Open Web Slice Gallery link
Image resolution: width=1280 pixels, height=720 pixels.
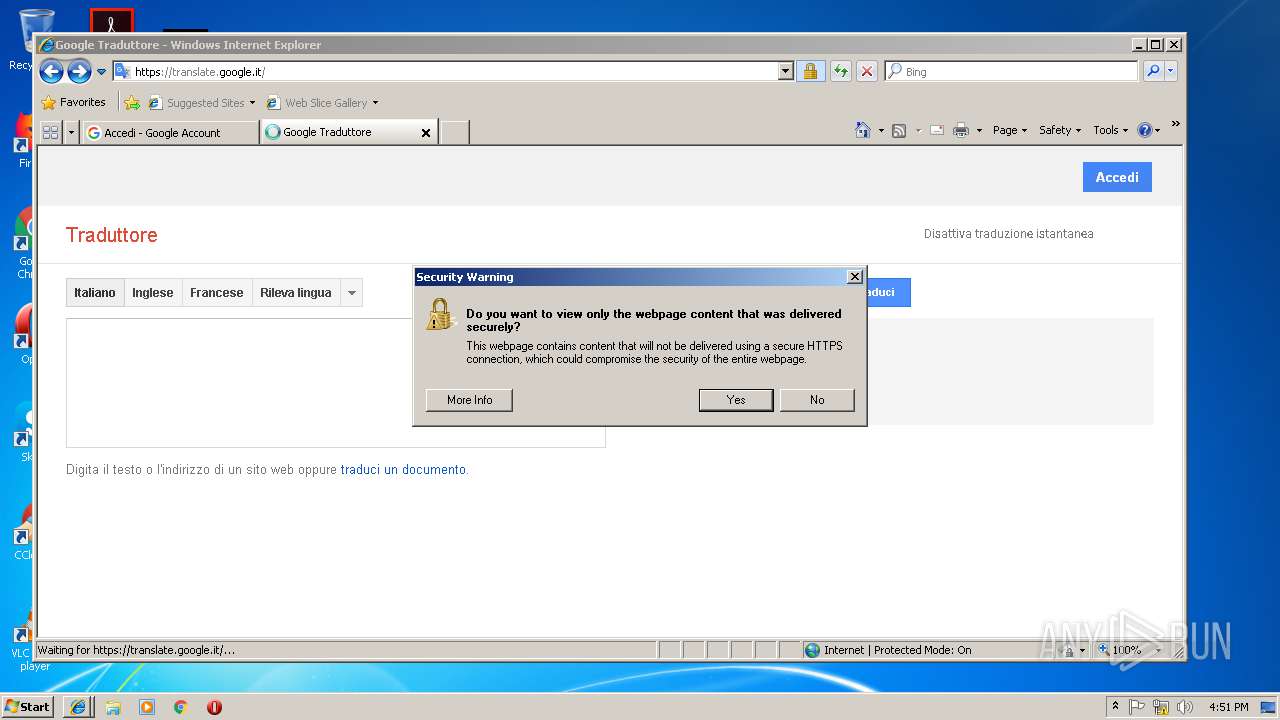tap(322, 102)
